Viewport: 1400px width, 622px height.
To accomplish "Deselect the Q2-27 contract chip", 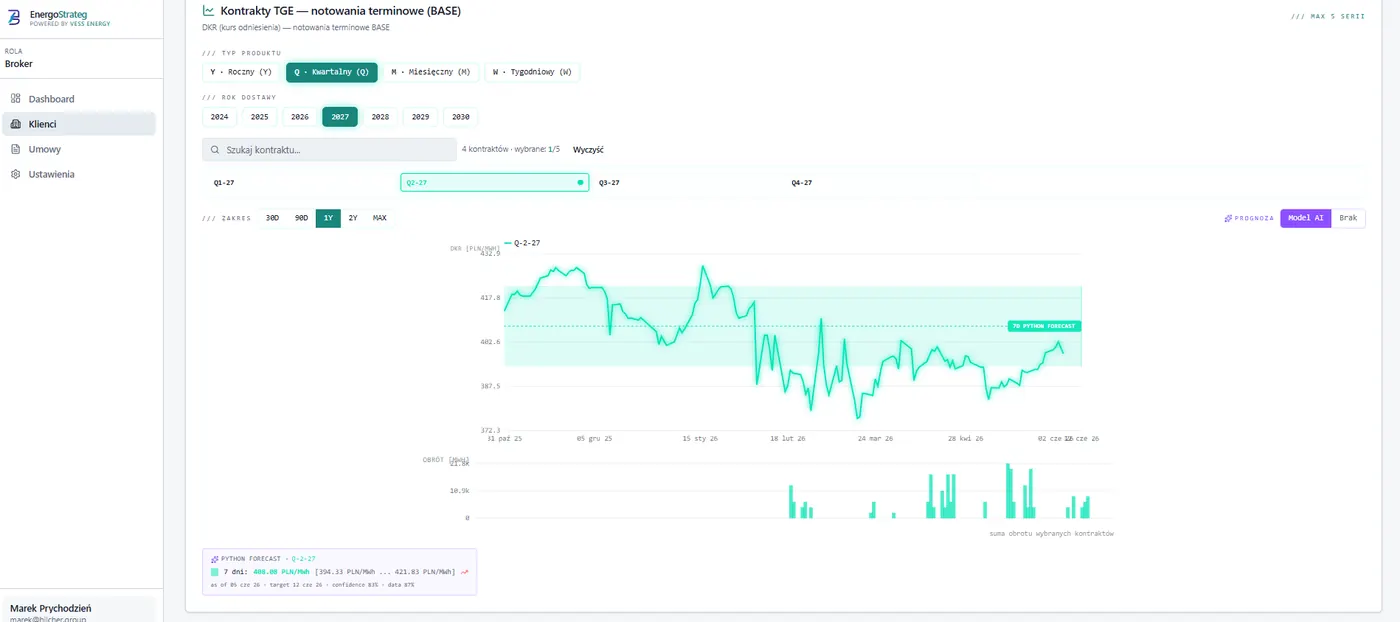I will click(x=494, y=183).
